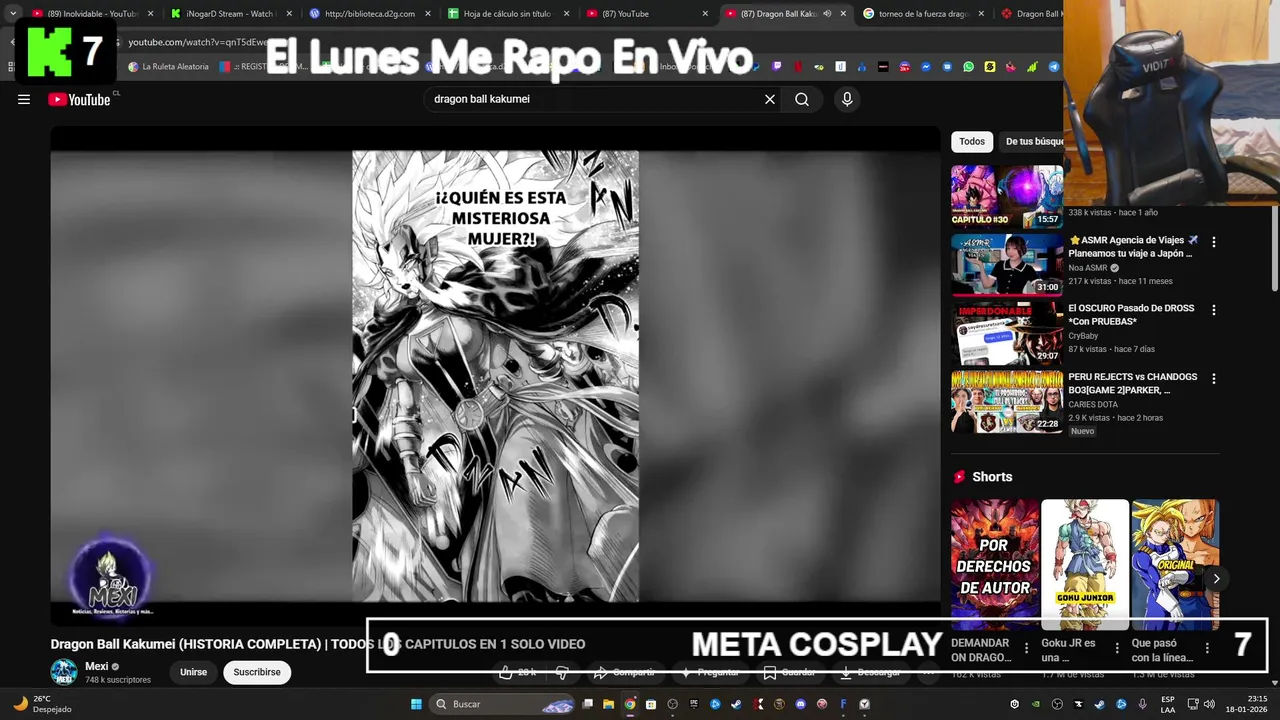Open the Windows Start menu
1280x720 pixels.
[416, 704]
